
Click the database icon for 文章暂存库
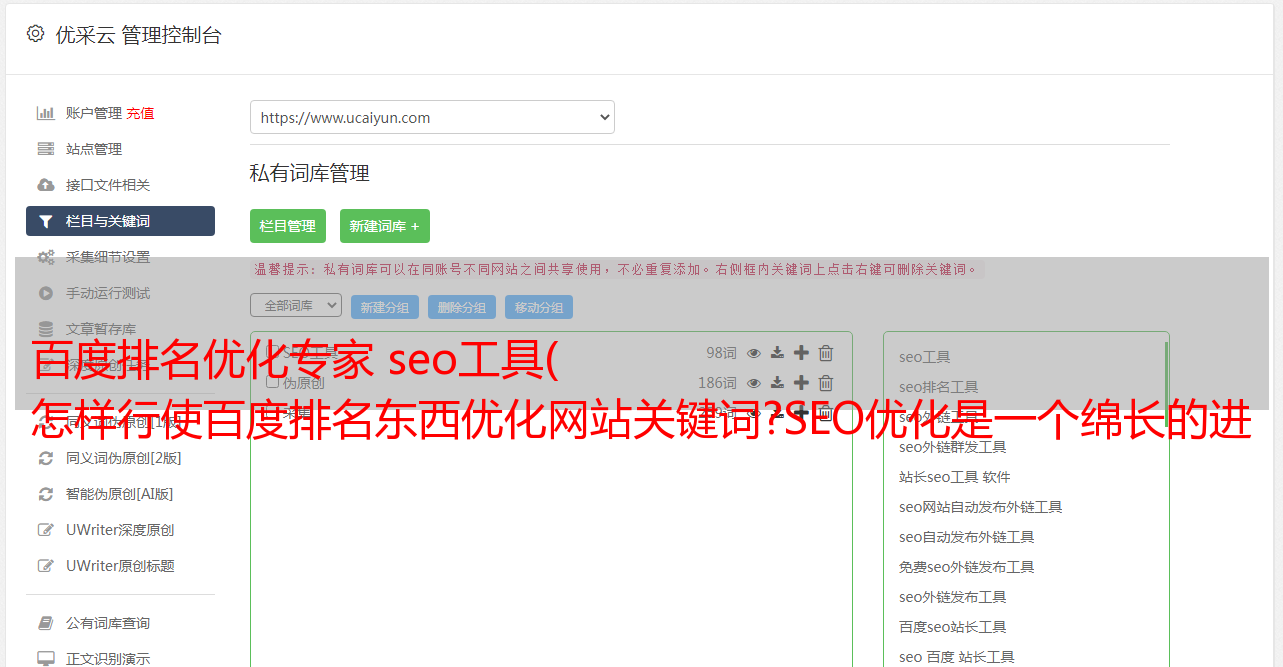(46, 329)
